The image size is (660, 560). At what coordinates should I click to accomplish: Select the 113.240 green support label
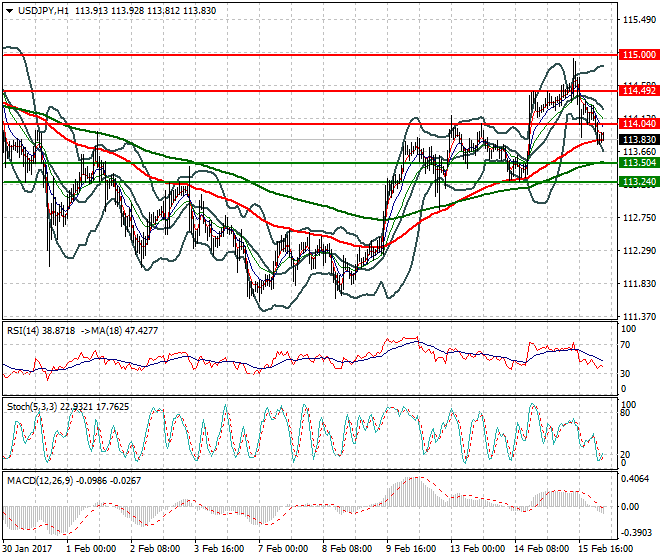(639, 182)
